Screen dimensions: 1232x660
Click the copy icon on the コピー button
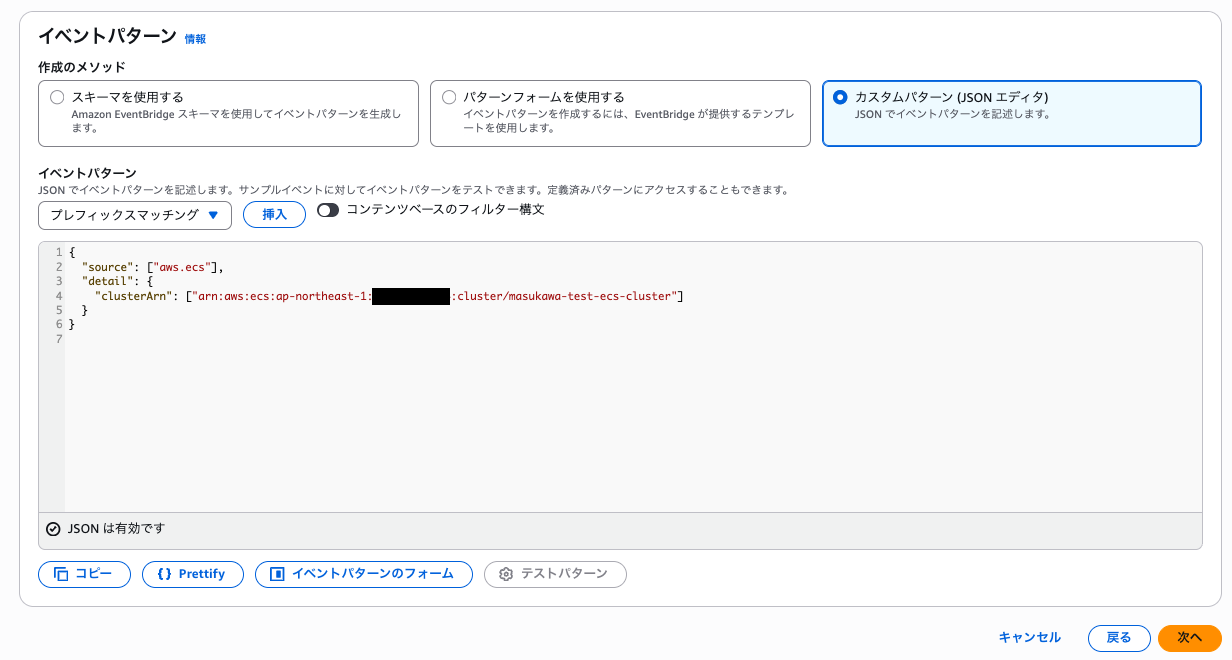pos(60,574)
